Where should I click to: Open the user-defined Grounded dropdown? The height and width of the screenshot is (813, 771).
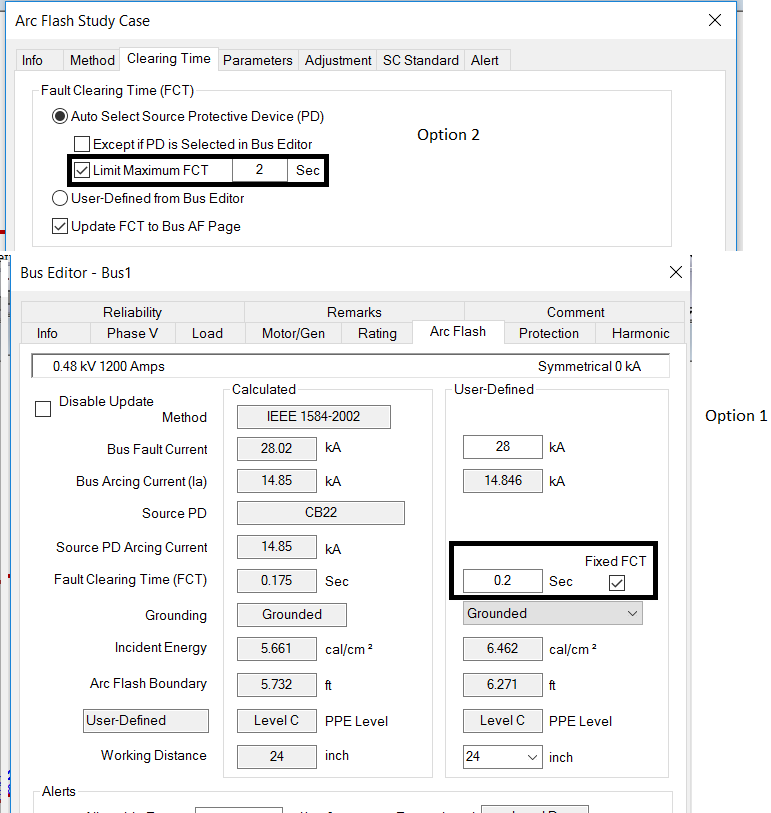click(x=553, y=614)
